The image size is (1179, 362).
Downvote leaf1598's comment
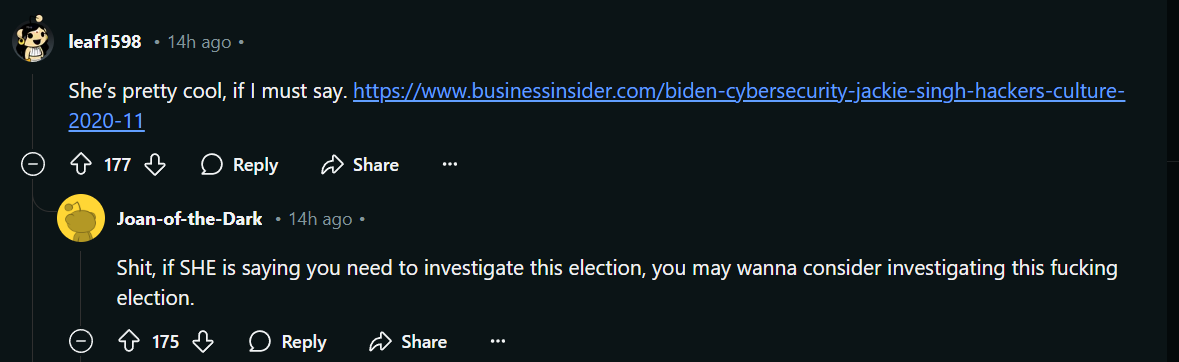tap(155, 165)
